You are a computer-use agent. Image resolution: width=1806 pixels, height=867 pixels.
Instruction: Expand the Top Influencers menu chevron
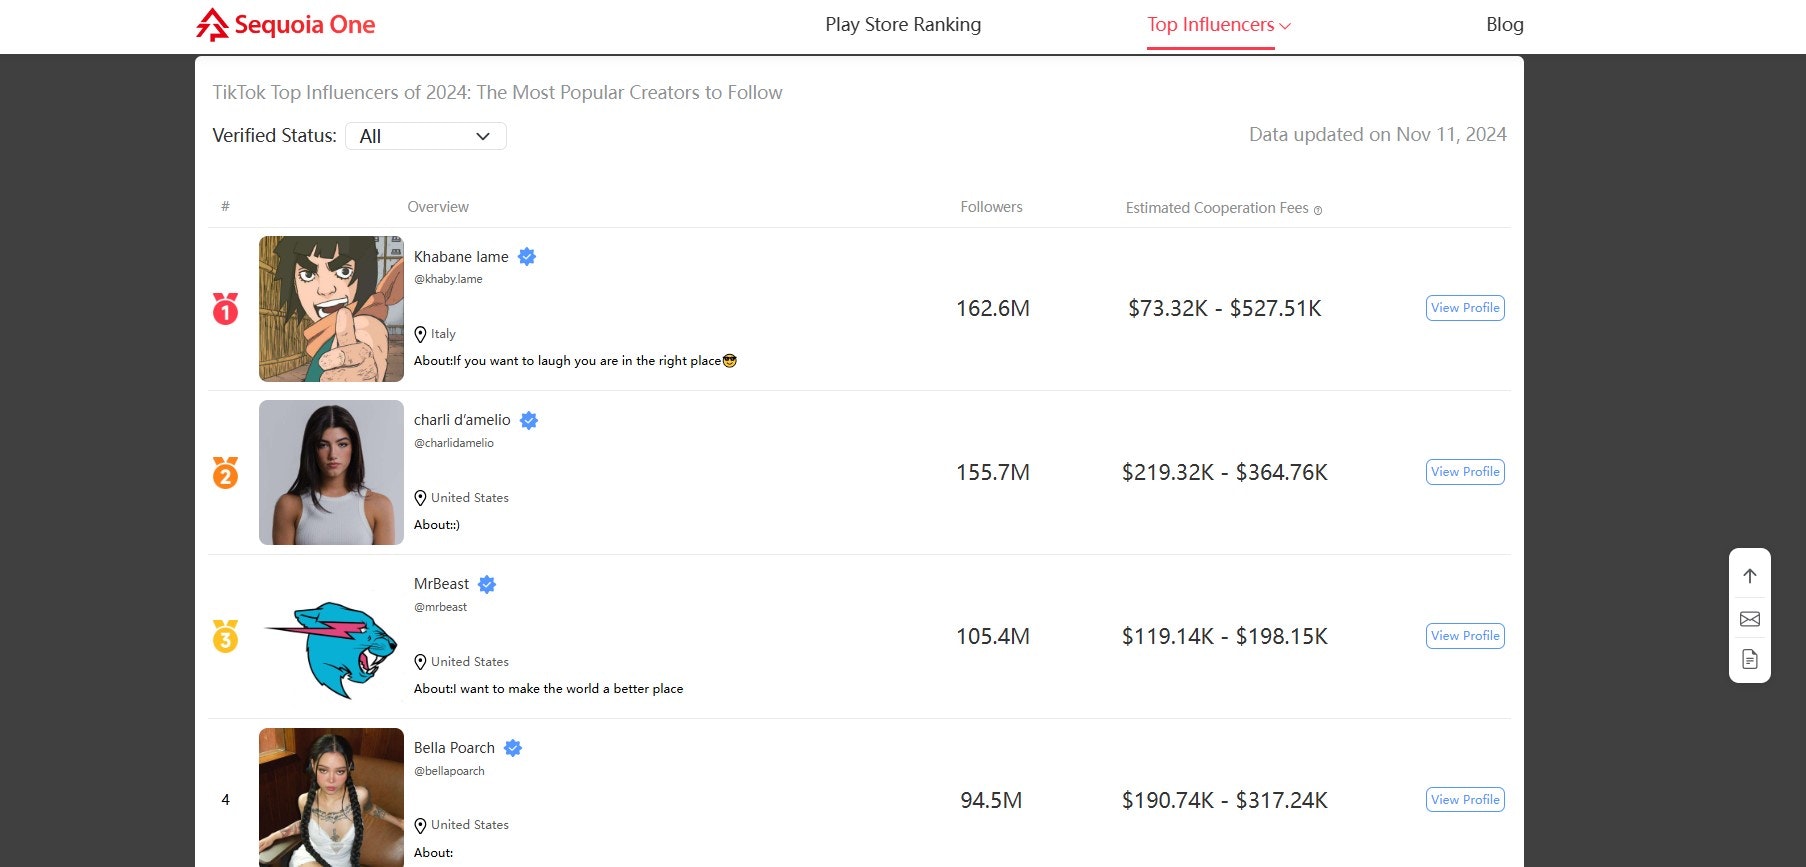tap(1285, 26)
